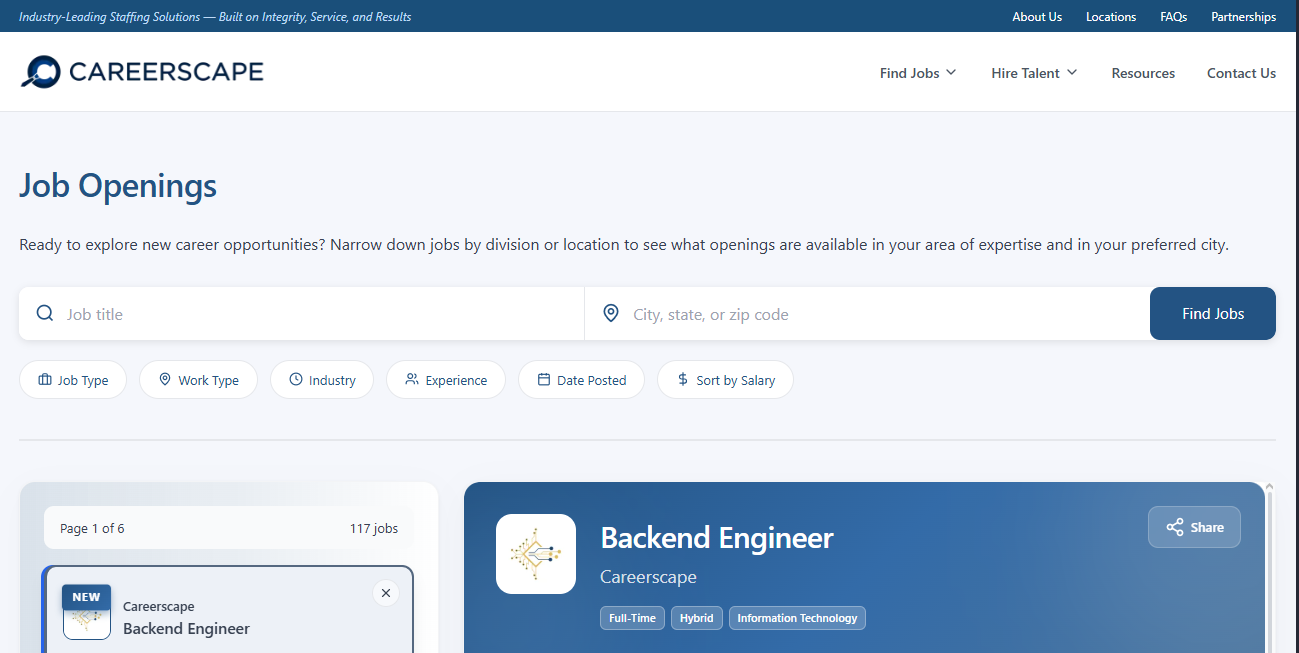Click the clock icon on Industry filter
The width and height of the screenshot is (1299, 653).
pos(297,379)
